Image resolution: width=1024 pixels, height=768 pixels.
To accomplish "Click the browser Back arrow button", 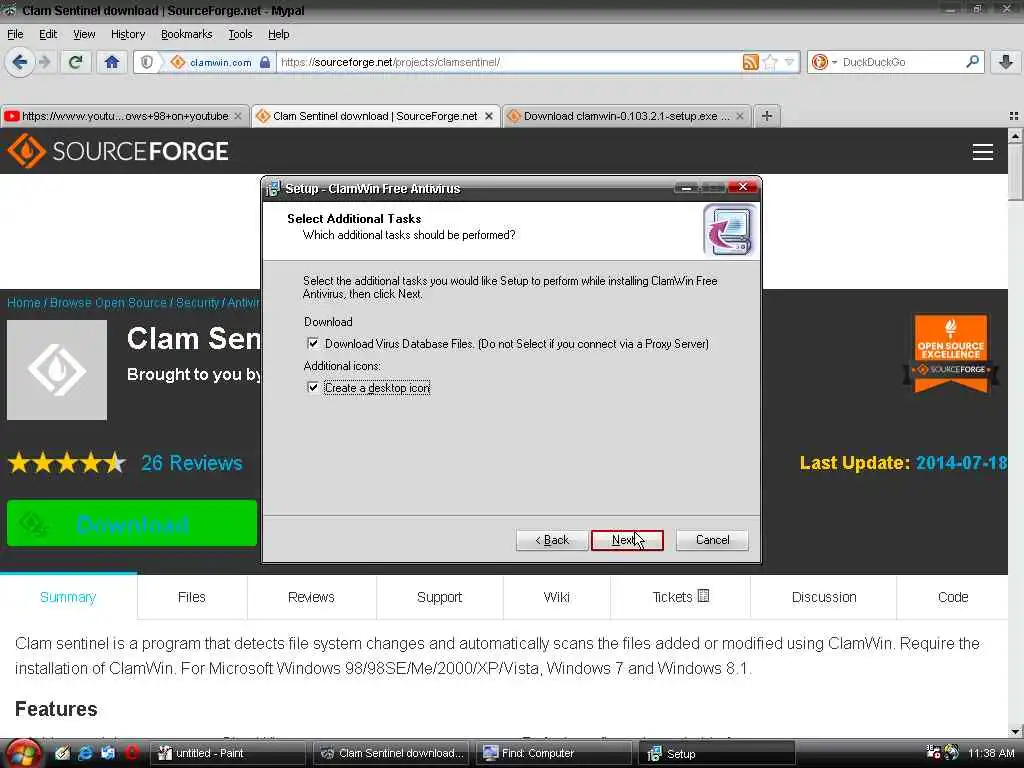I will [20, 62].
